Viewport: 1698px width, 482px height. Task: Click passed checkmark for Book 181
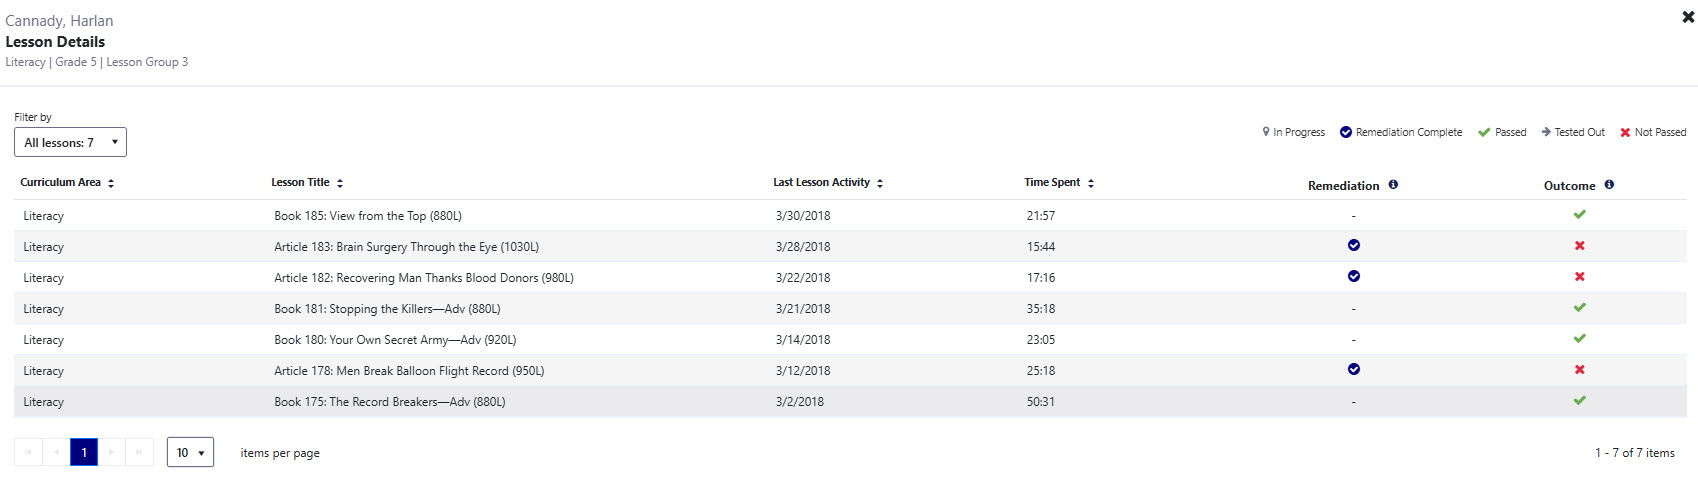coord(1580,308)
